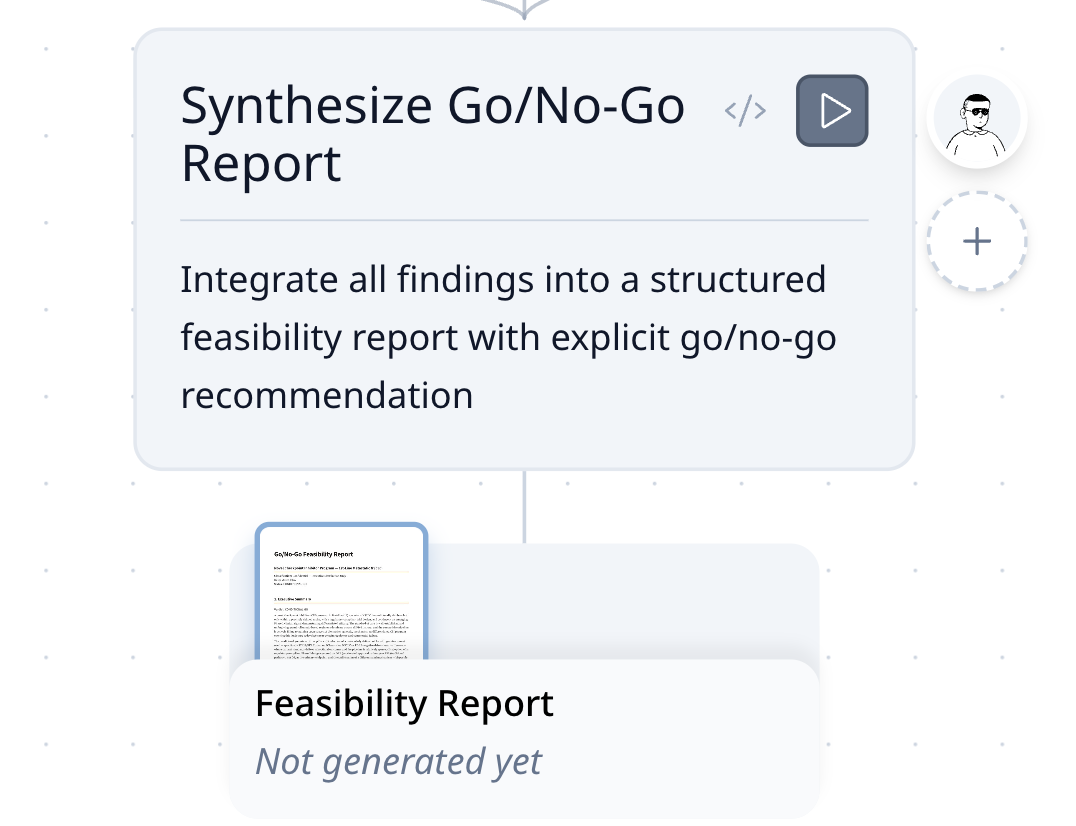The height and width of the screenshot is (826, 1076).
Task: Click the "Feasibility Report" output label
Action: point(404,704)
